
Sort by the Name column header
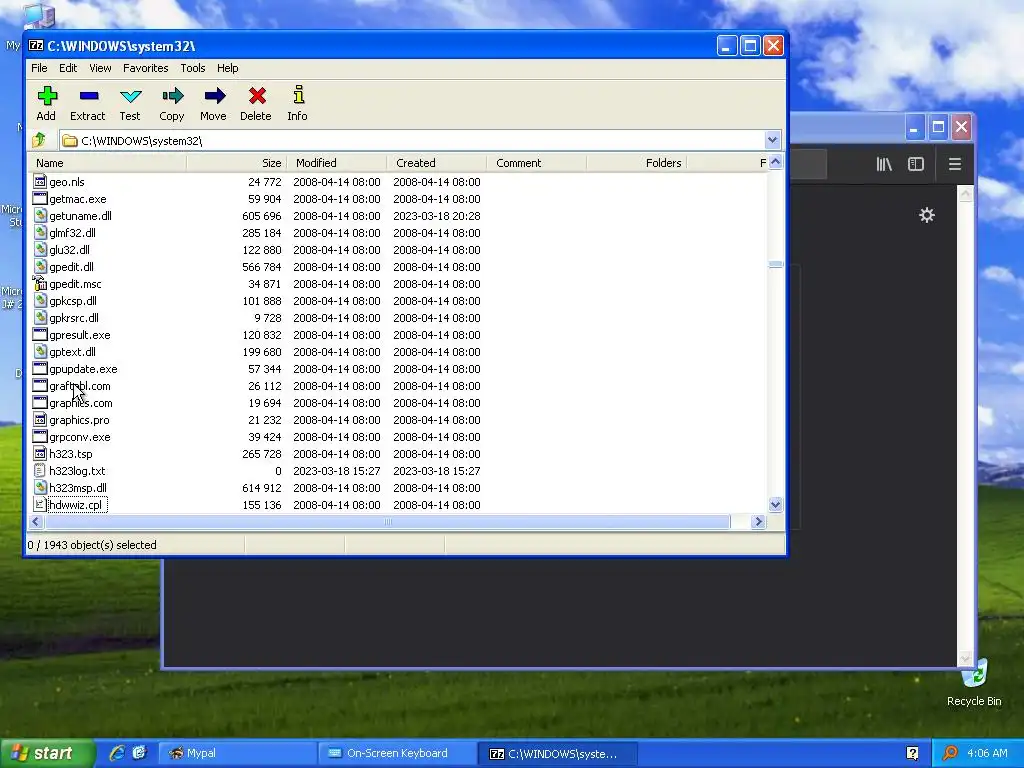tap(108, 163)
